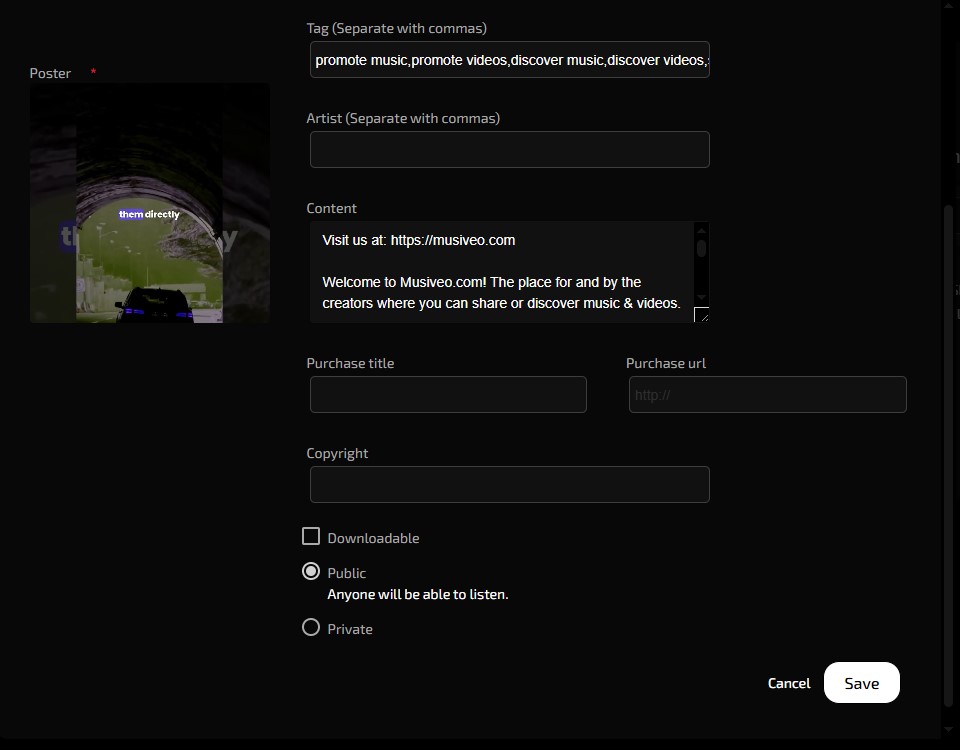This screenshot has width=960, height=750.
Task: Click the Purchase title field
Action: (448, 394)
